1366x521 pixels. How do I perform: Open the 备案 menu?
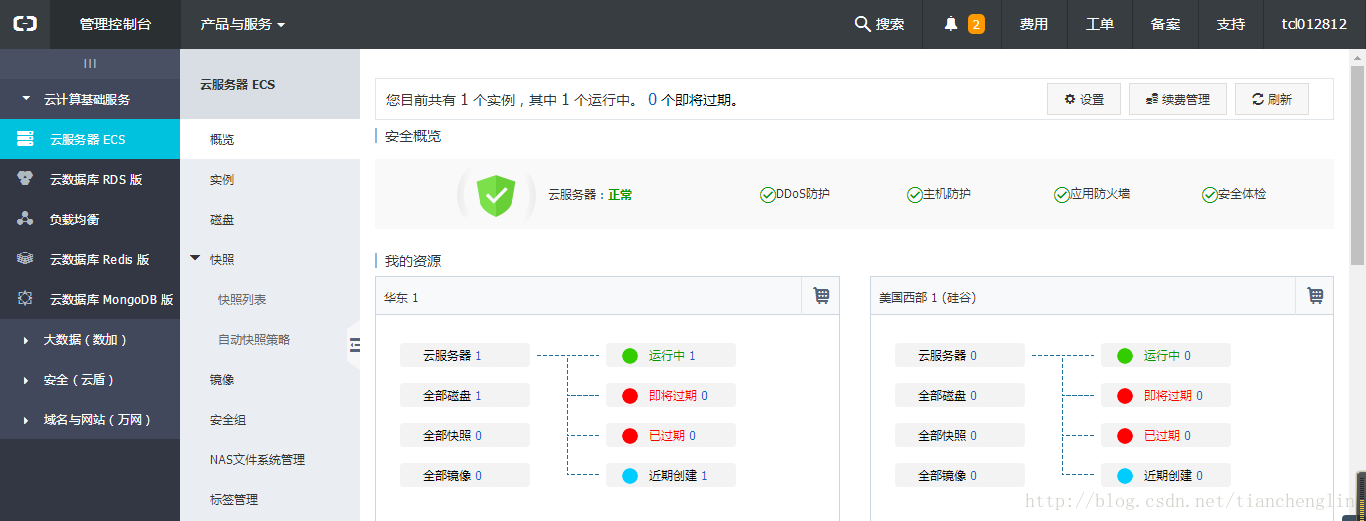click(1165, 24)
